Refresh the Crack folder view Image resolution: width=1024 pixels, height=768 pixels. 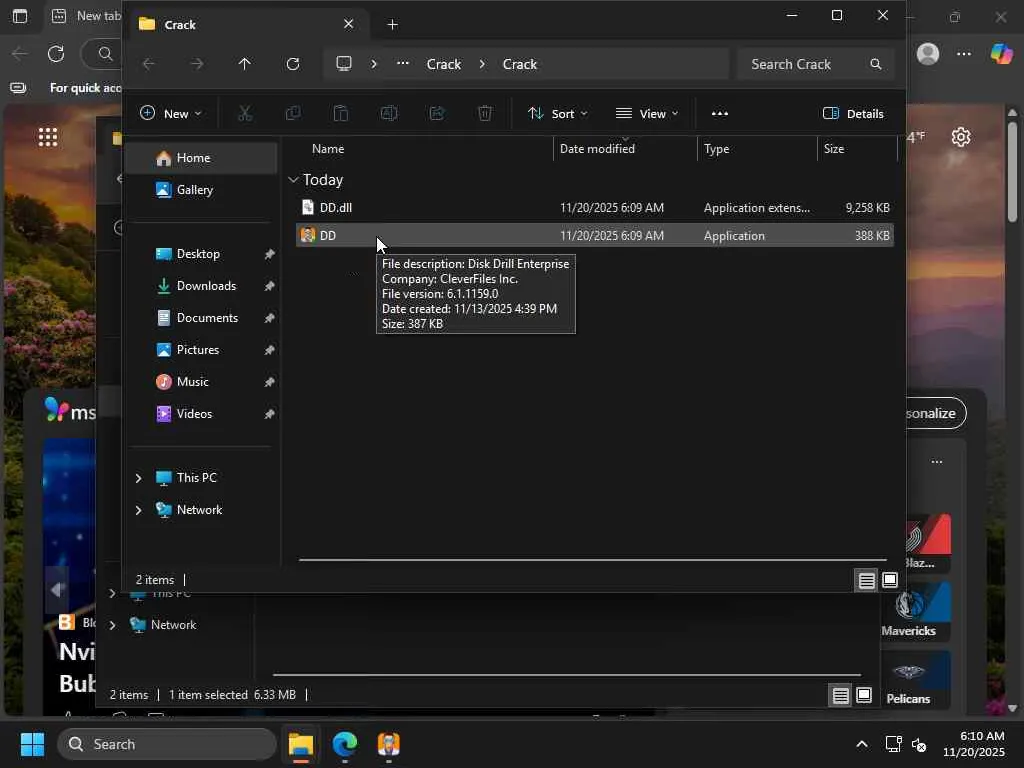[x=293, y=64]
